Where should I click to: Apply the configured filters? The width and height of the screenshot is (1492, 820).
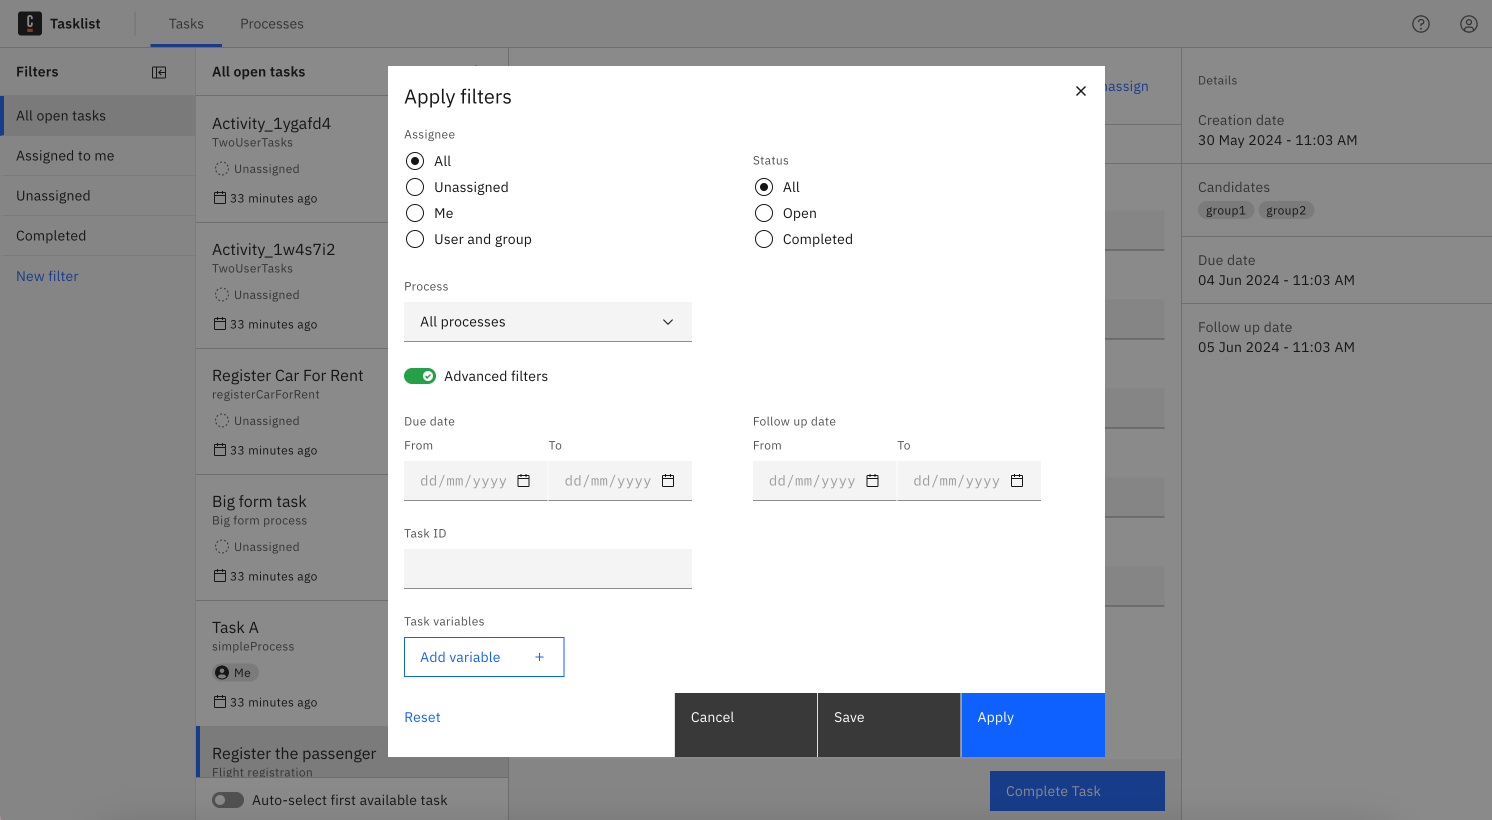tap(1032, 717)
